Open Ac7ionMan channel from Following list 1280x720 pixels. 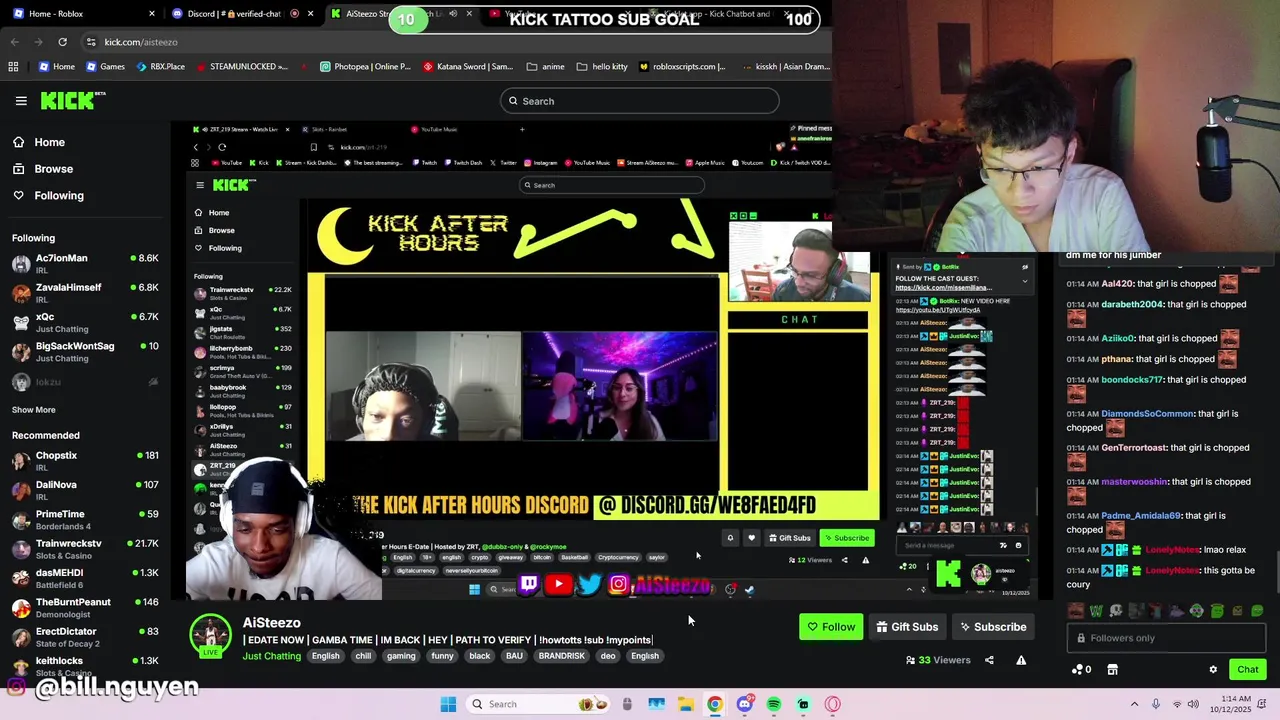pos(85,264)
